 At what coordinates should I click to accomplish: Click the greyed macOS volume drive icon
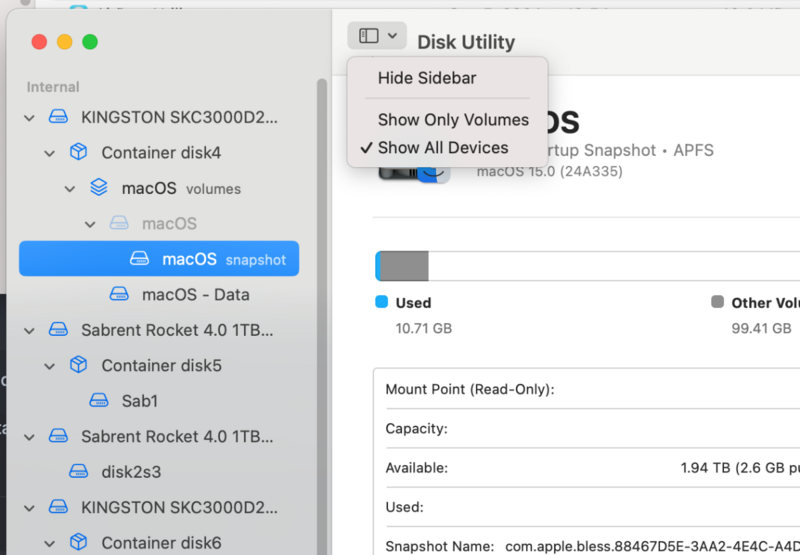click(119, 223)
